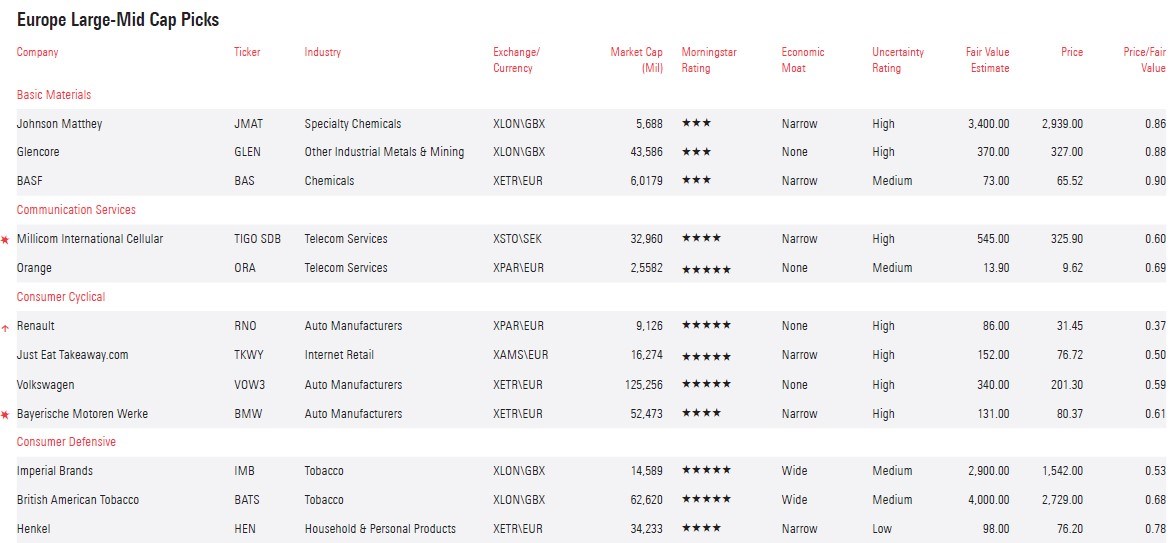
Task: Select the Basic Materials section heading
Action: [x=54, y=95]
